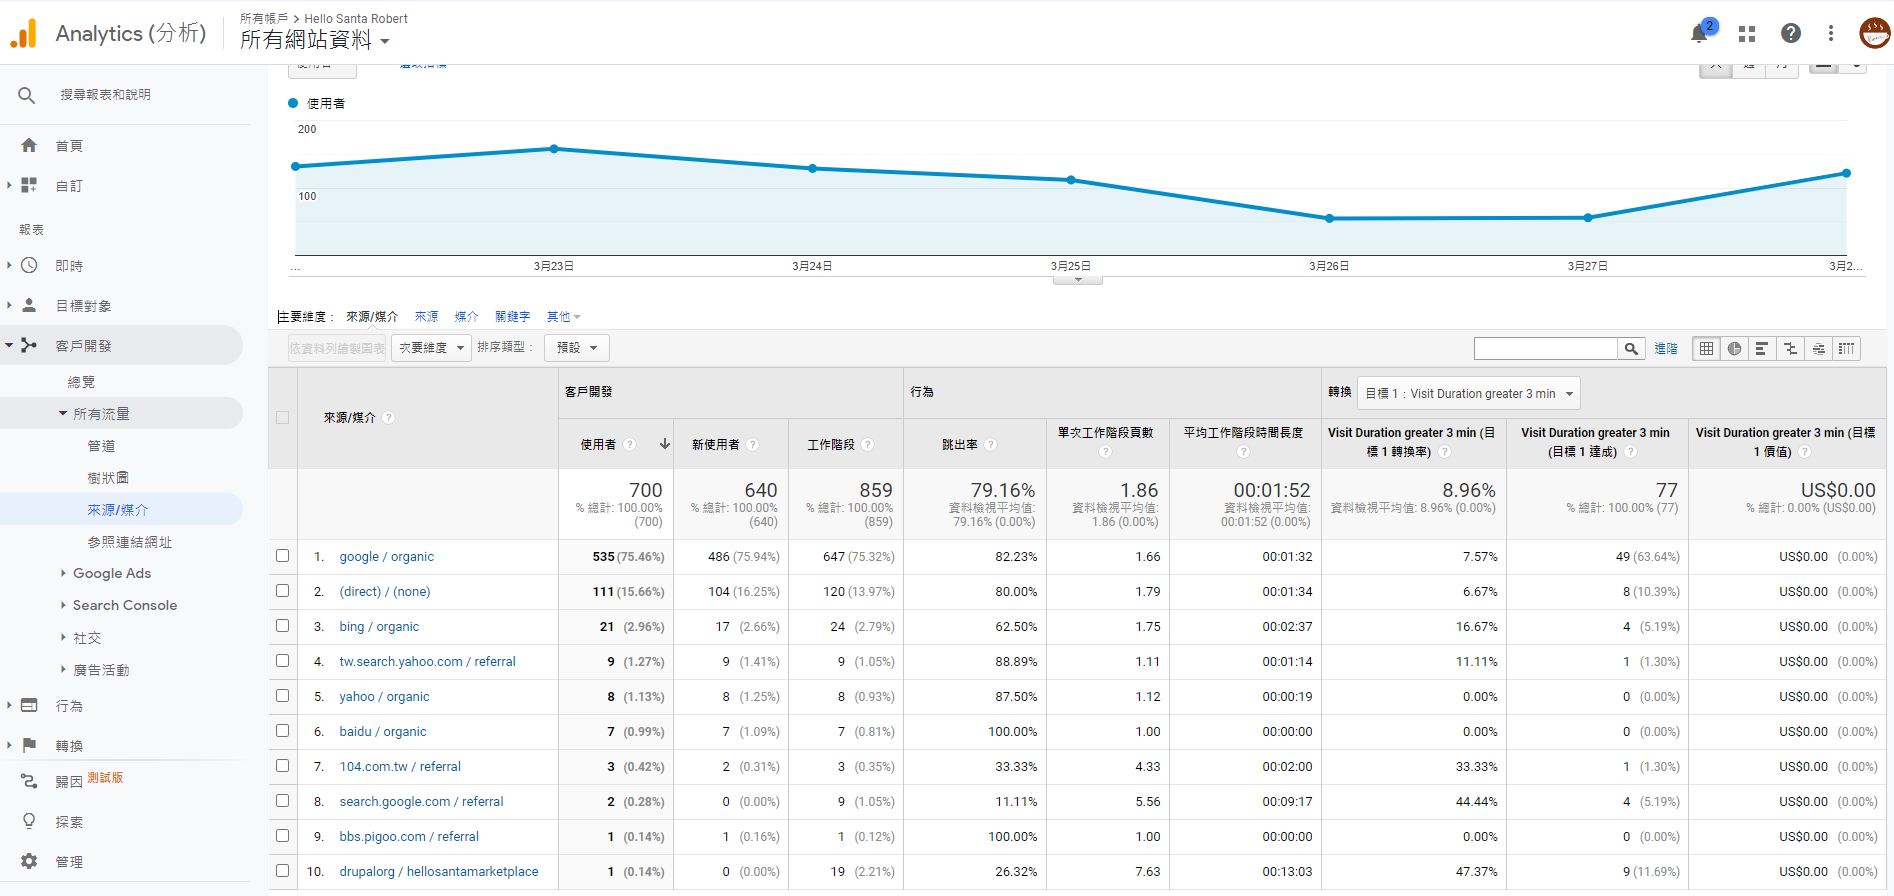Check the search.google.com / referral row
The image size is (1894, 896).
283,801
